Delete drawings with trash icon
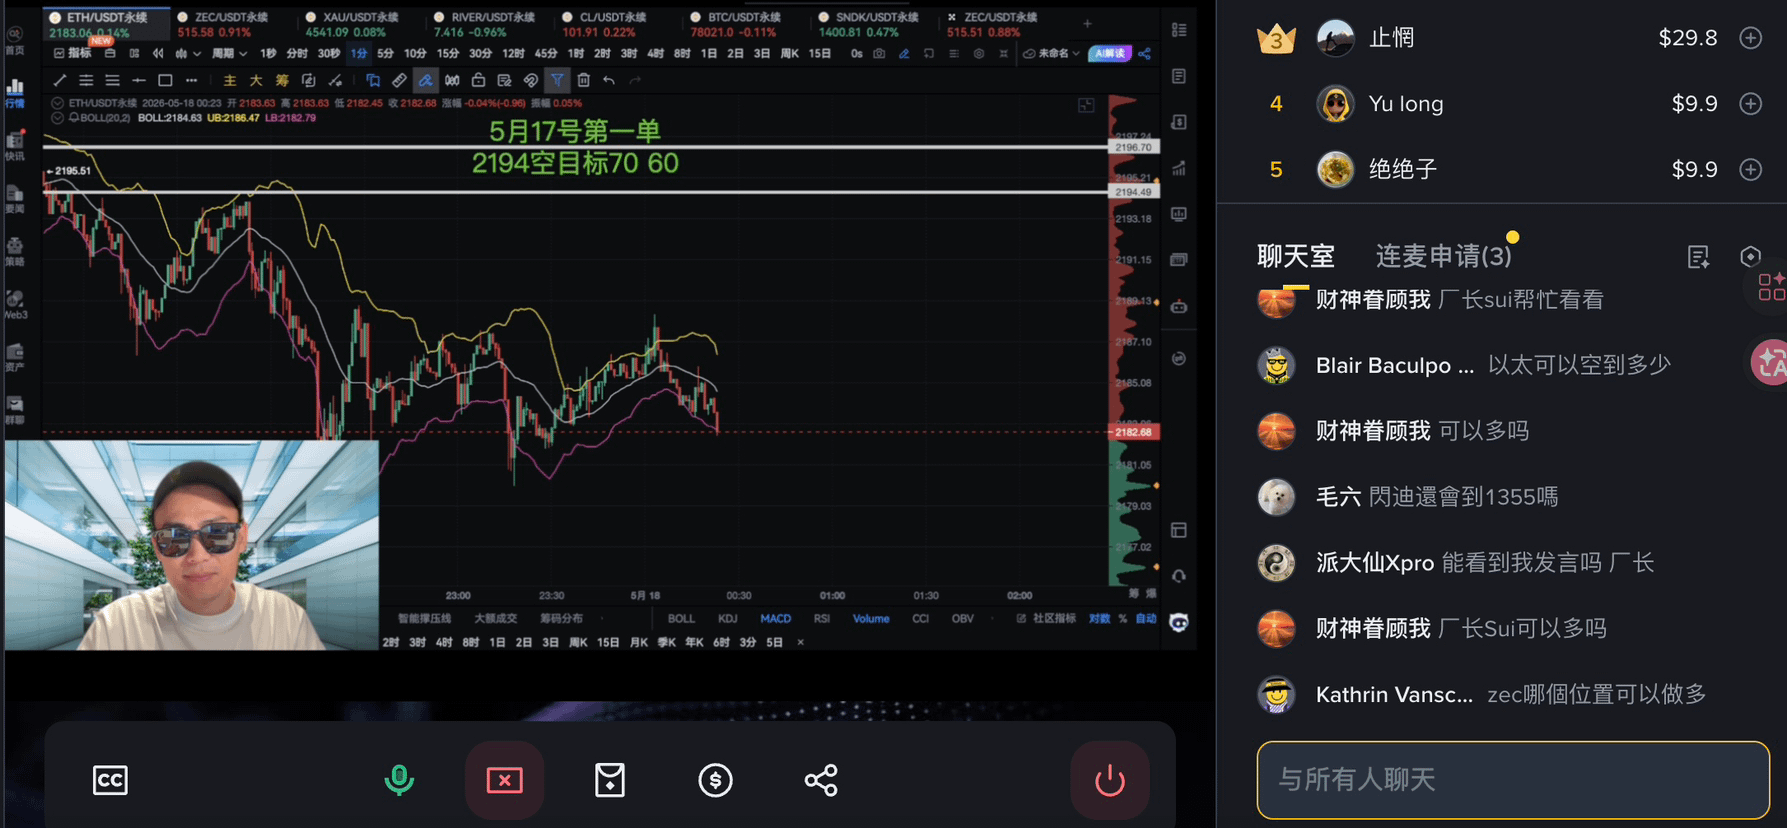Viewport: 1787px width, 828px height. (583, 80)
